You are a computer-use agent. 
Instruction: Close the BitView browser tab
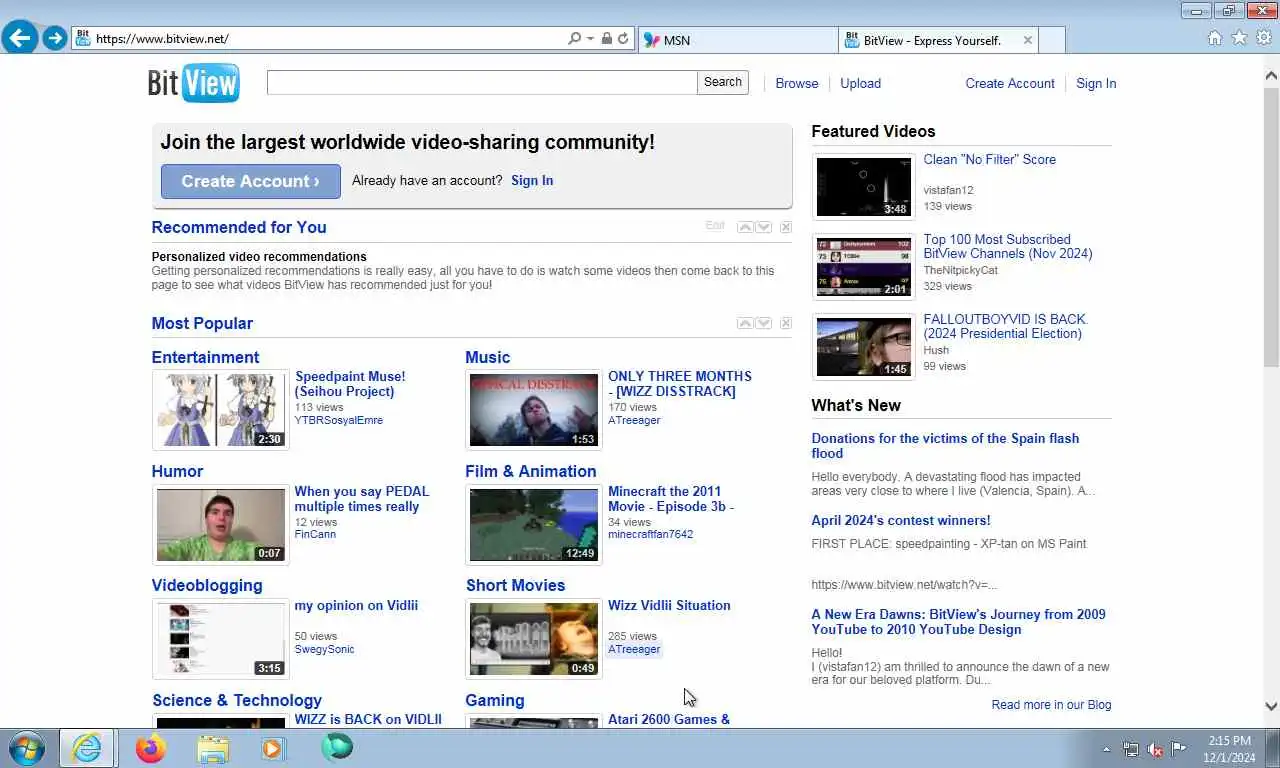pyautogui.click(x=1027, y=40)
